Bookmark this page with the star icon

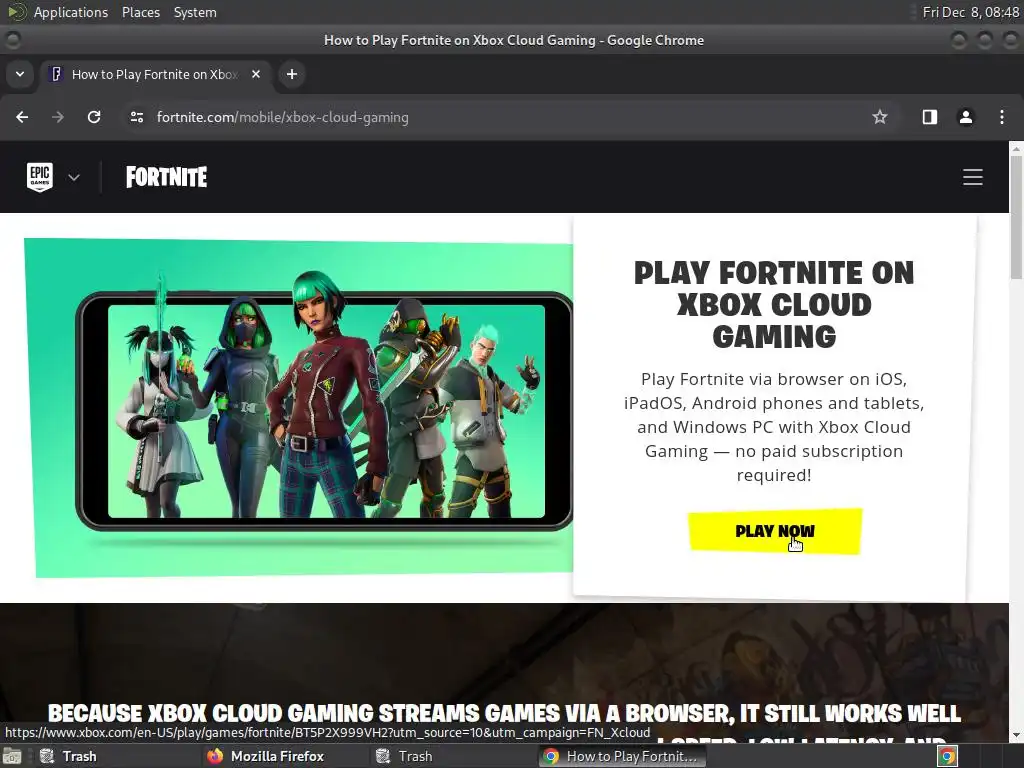click(880, 117)
